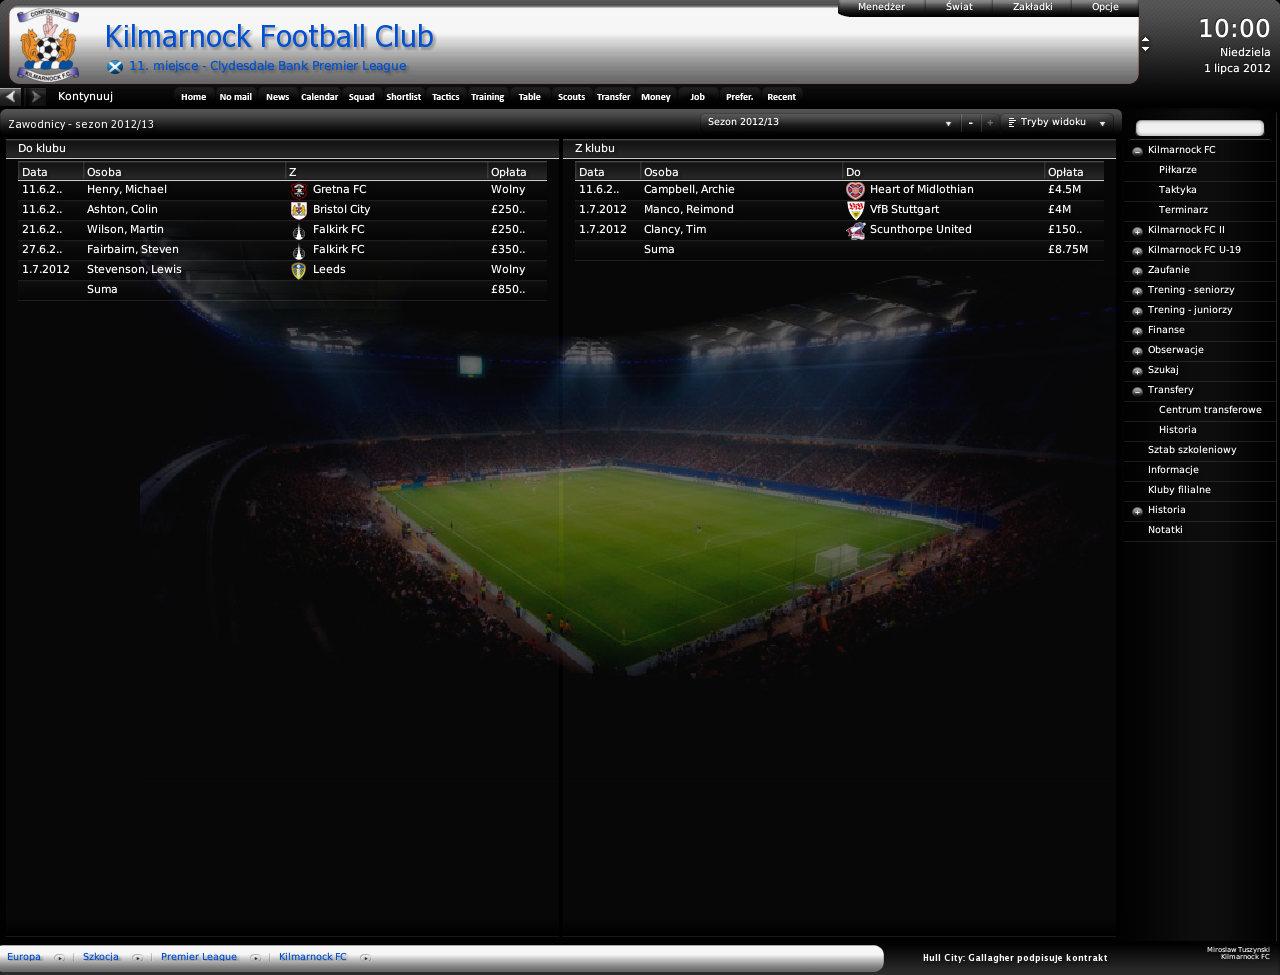Expand the Finanse sidebar section

(1137, 331)
